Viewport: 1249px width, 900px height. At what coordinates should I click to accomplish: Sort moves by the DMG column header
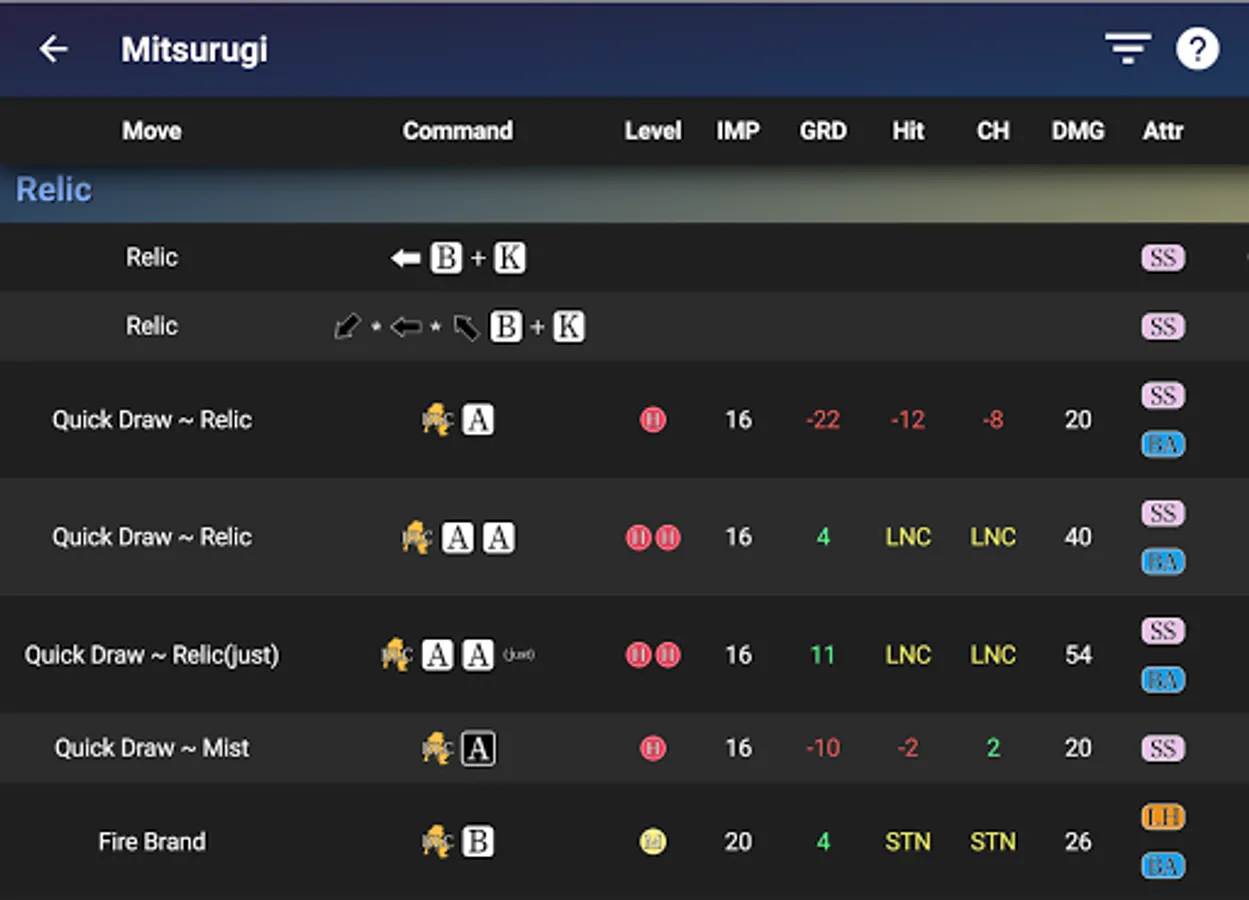point(1078,131)
